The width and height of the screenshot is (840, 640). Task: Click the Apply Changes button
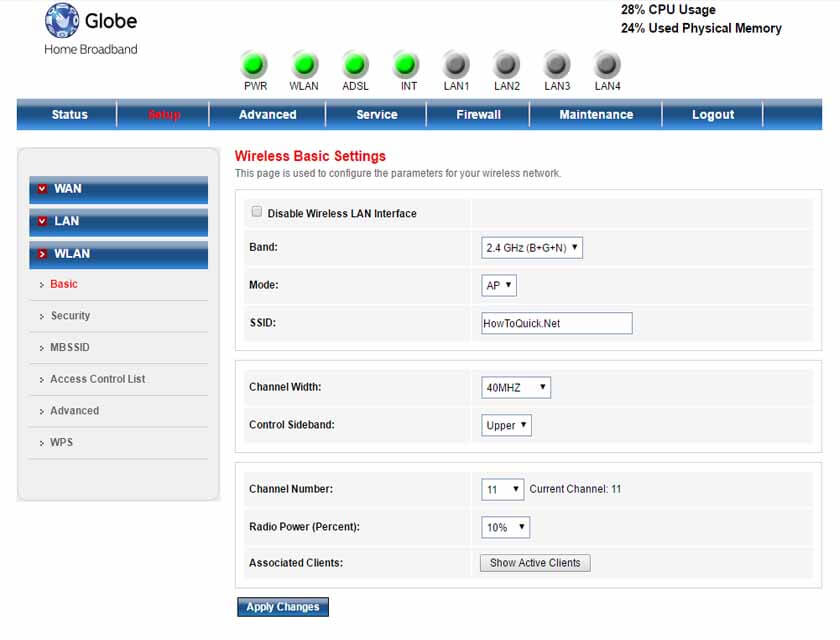[282, 606]
